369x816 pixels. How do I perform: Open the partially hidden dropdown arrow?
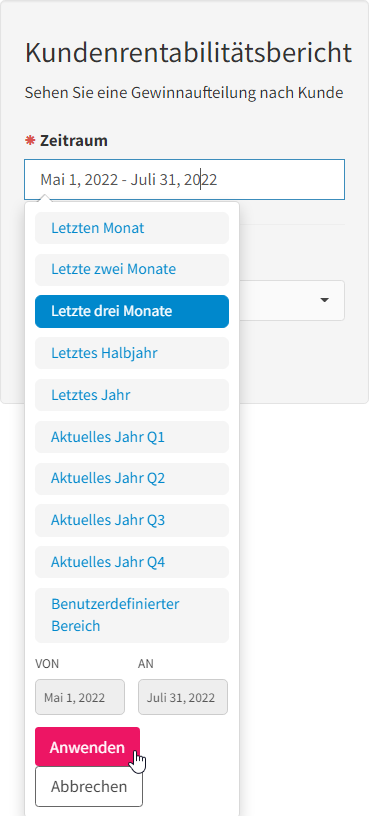coord(325,300)
